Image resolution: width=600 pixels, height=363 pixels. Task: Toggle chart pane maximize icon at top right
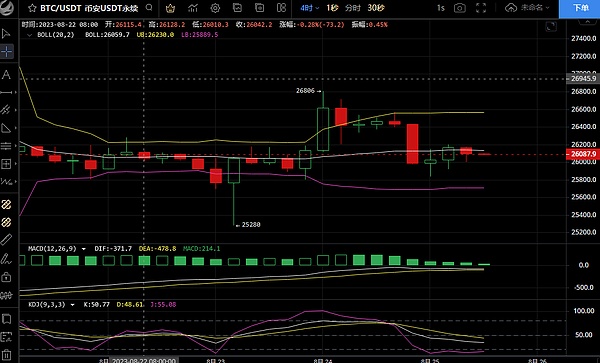(x=551, y=27)
